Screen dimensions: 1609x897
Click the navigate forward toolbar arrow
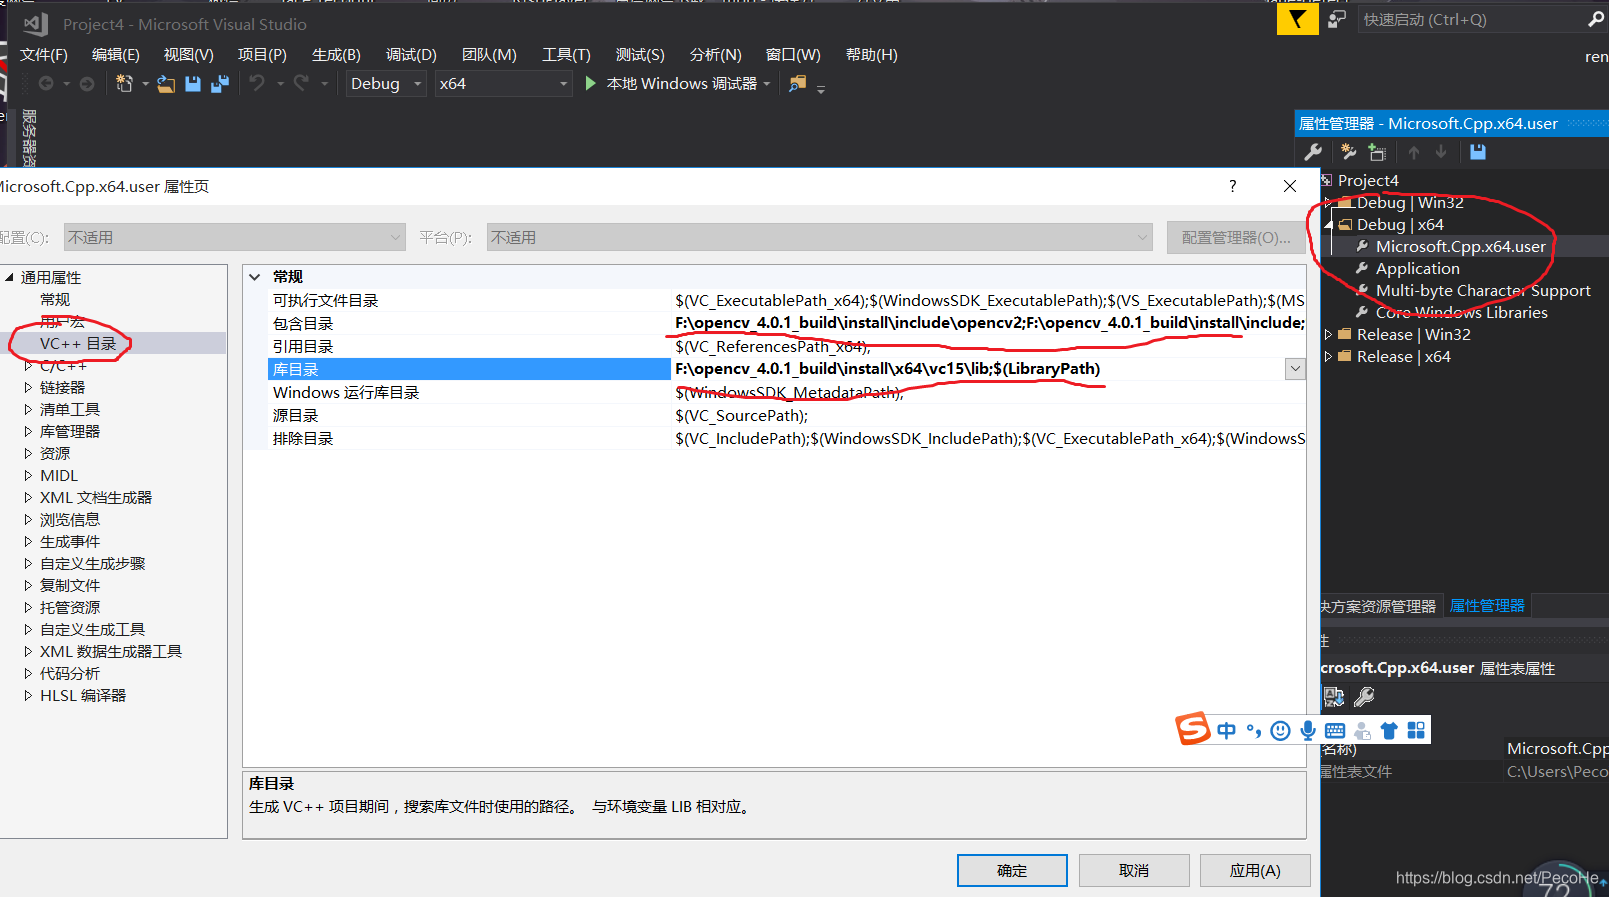tap(87, 84)
